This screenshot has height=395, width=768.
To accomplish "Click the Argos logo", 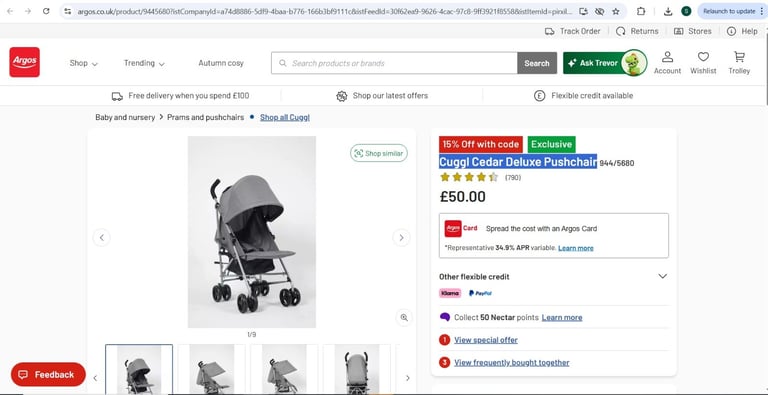I will pyautogui.click(x=24, y=62).
